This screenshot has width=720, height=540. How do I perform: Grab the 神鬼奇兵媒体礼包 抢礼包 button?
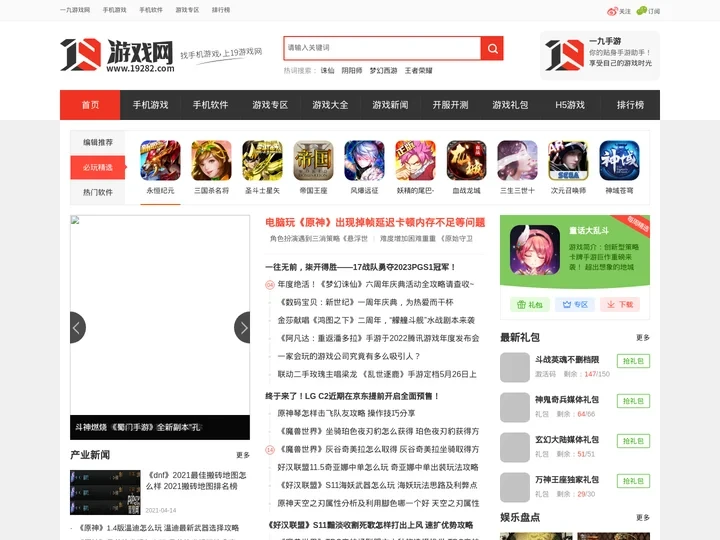coord(633,401)
